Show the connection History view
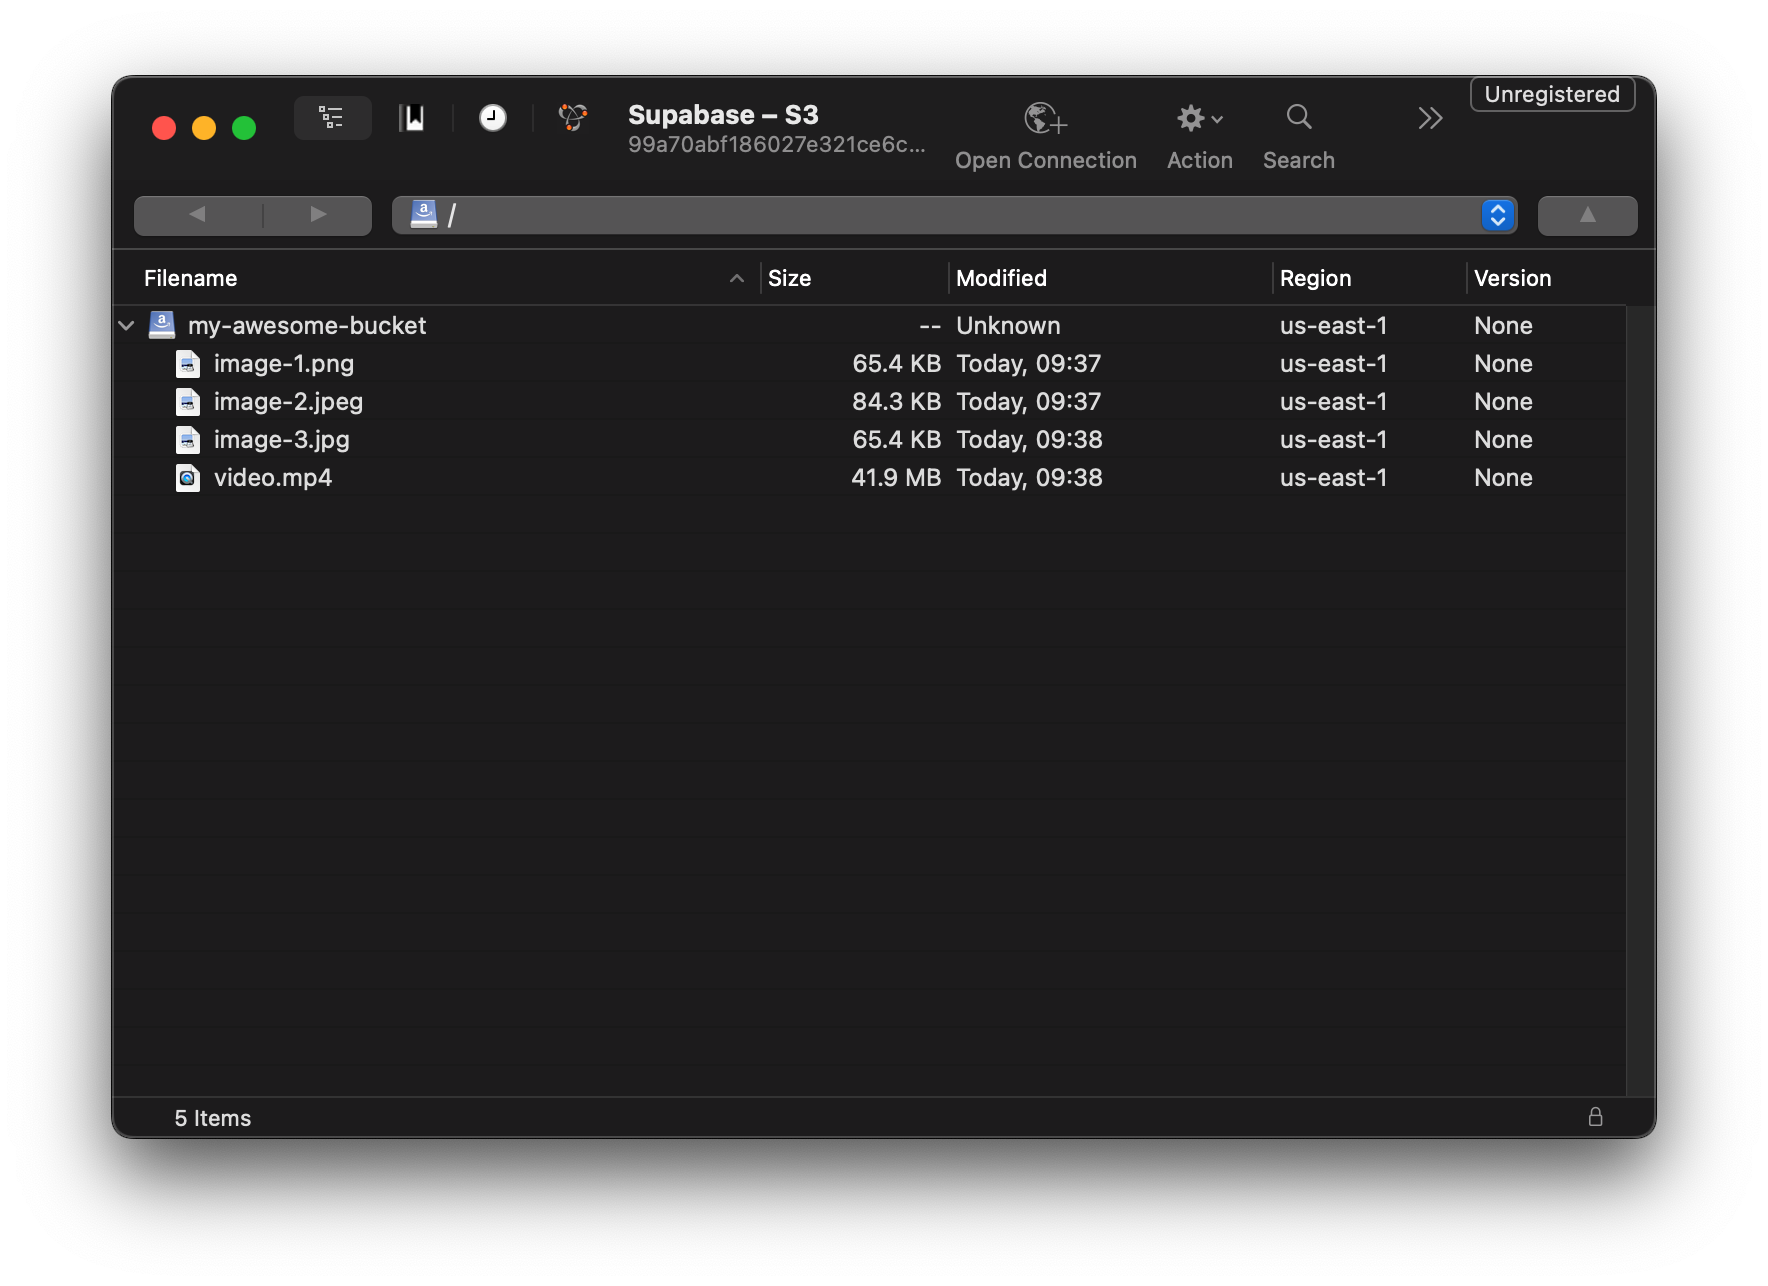Viewport: 1768px width, 1286px height. pyautogui.click(x=492, y=118)
